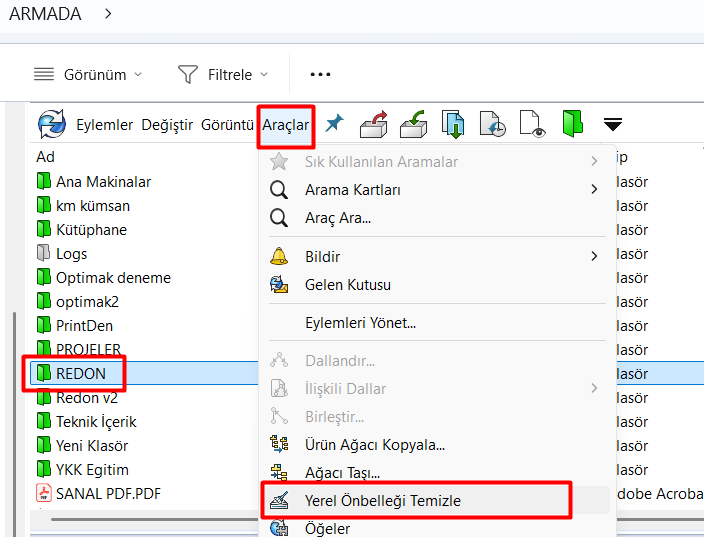
Task: Choose Gelen Kutusu from the menu
Action: (x=348, y=285)
